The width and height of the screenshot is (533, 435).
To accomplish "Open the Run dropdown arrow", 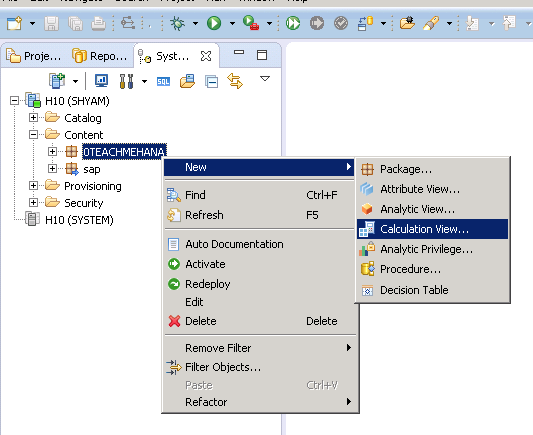I will (232, 23).
